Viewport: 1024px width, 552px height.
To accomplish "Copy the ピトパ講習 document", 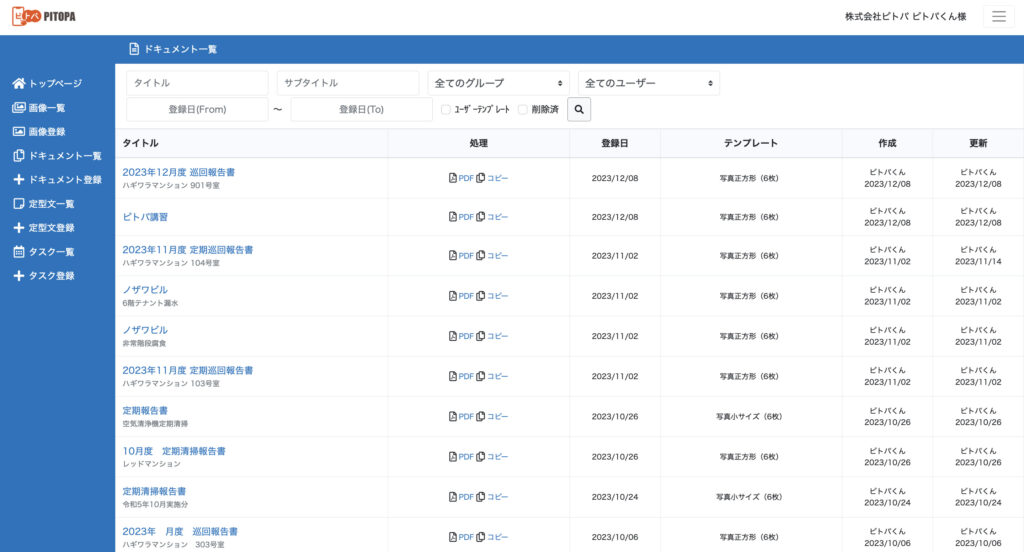I will pos(492,217).
